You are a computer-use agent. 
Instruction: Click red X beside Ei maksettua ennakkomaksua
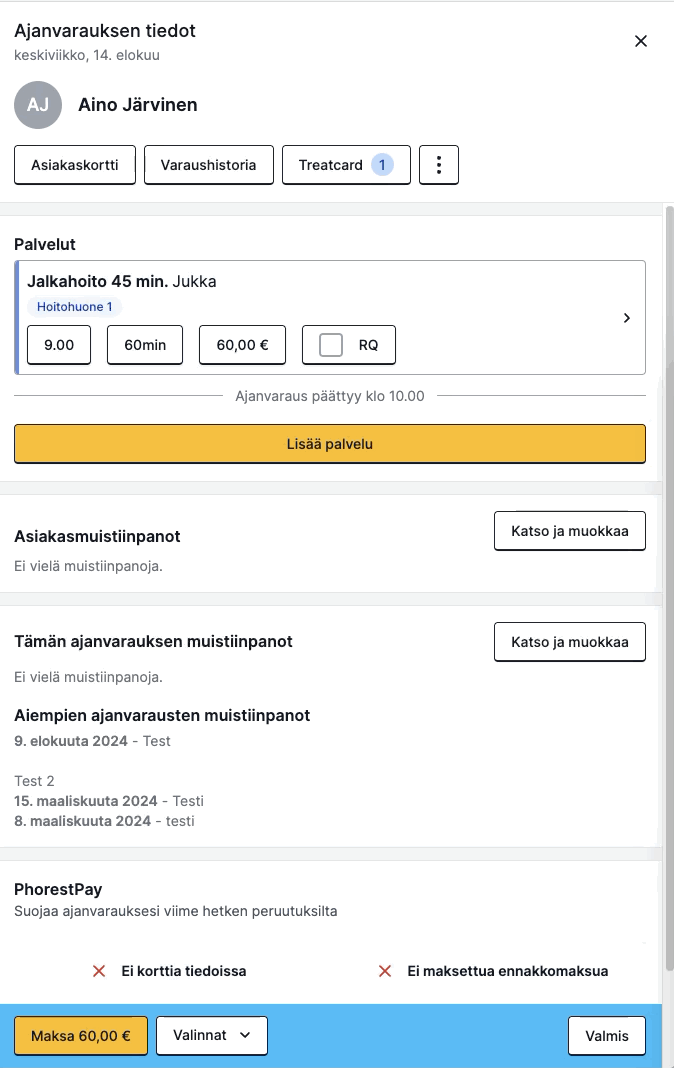pyautogui.click(x=385, y=971)
